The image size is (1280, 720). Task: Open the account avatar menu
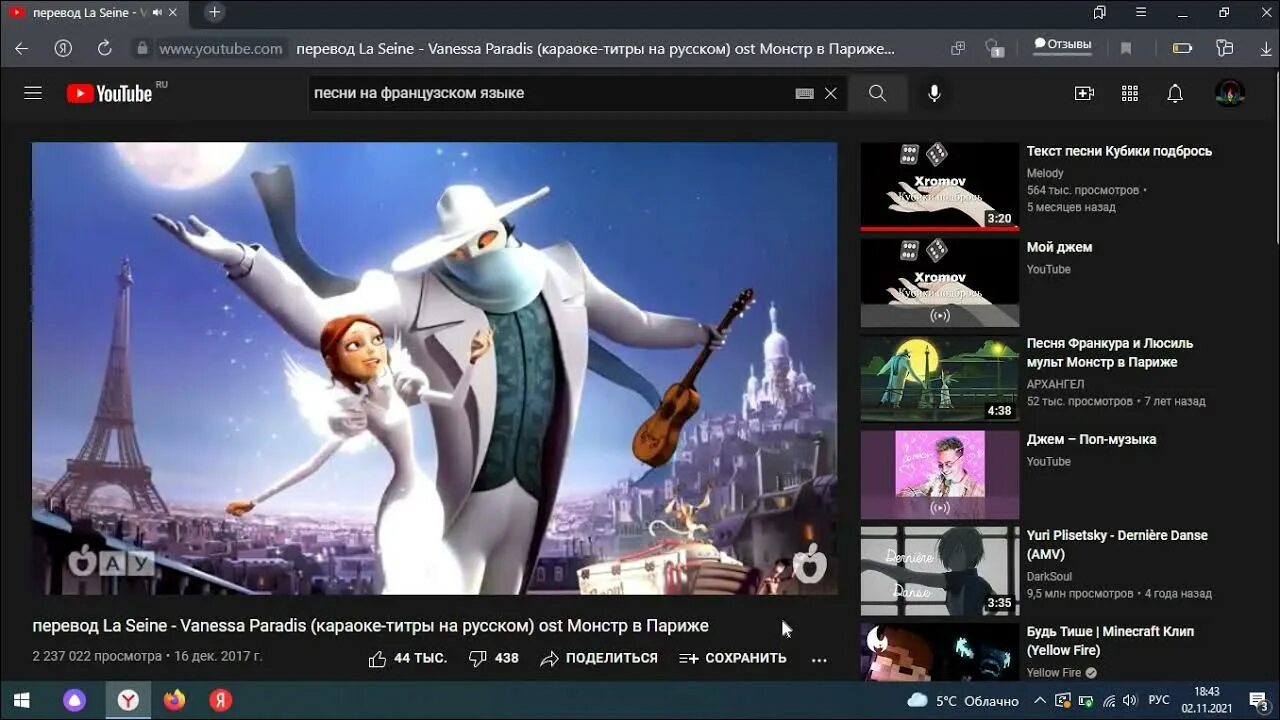point(1230,93)
